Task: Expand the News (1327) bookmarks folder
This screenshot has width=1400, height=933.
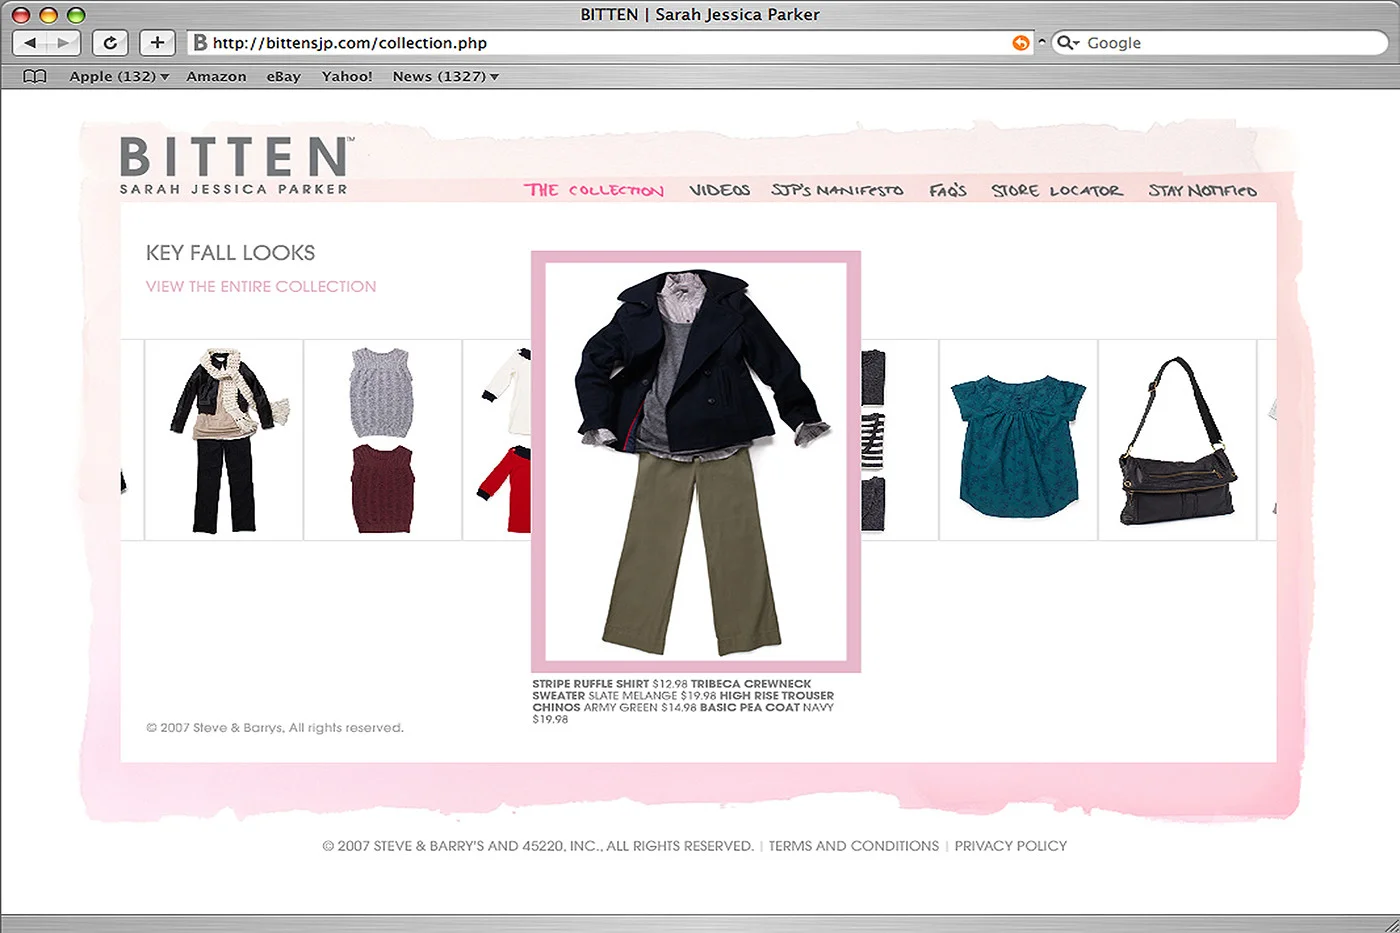Action: pos(445,76)
